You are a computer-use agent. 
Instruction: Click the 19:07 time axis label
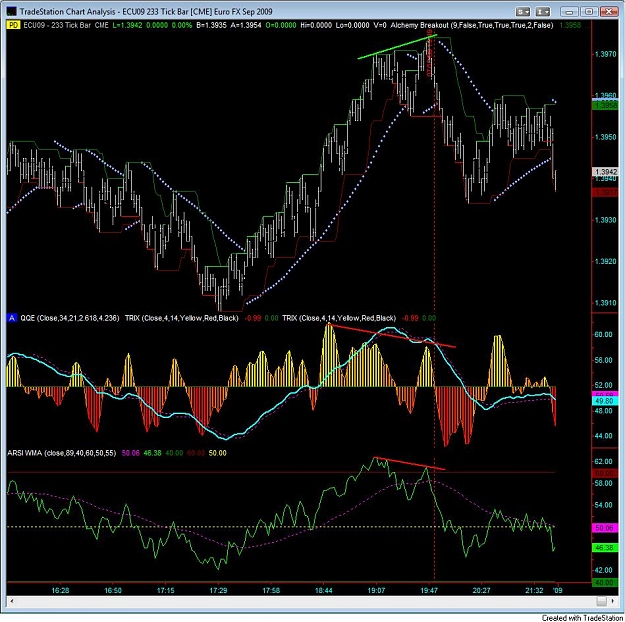pos(376,590)
